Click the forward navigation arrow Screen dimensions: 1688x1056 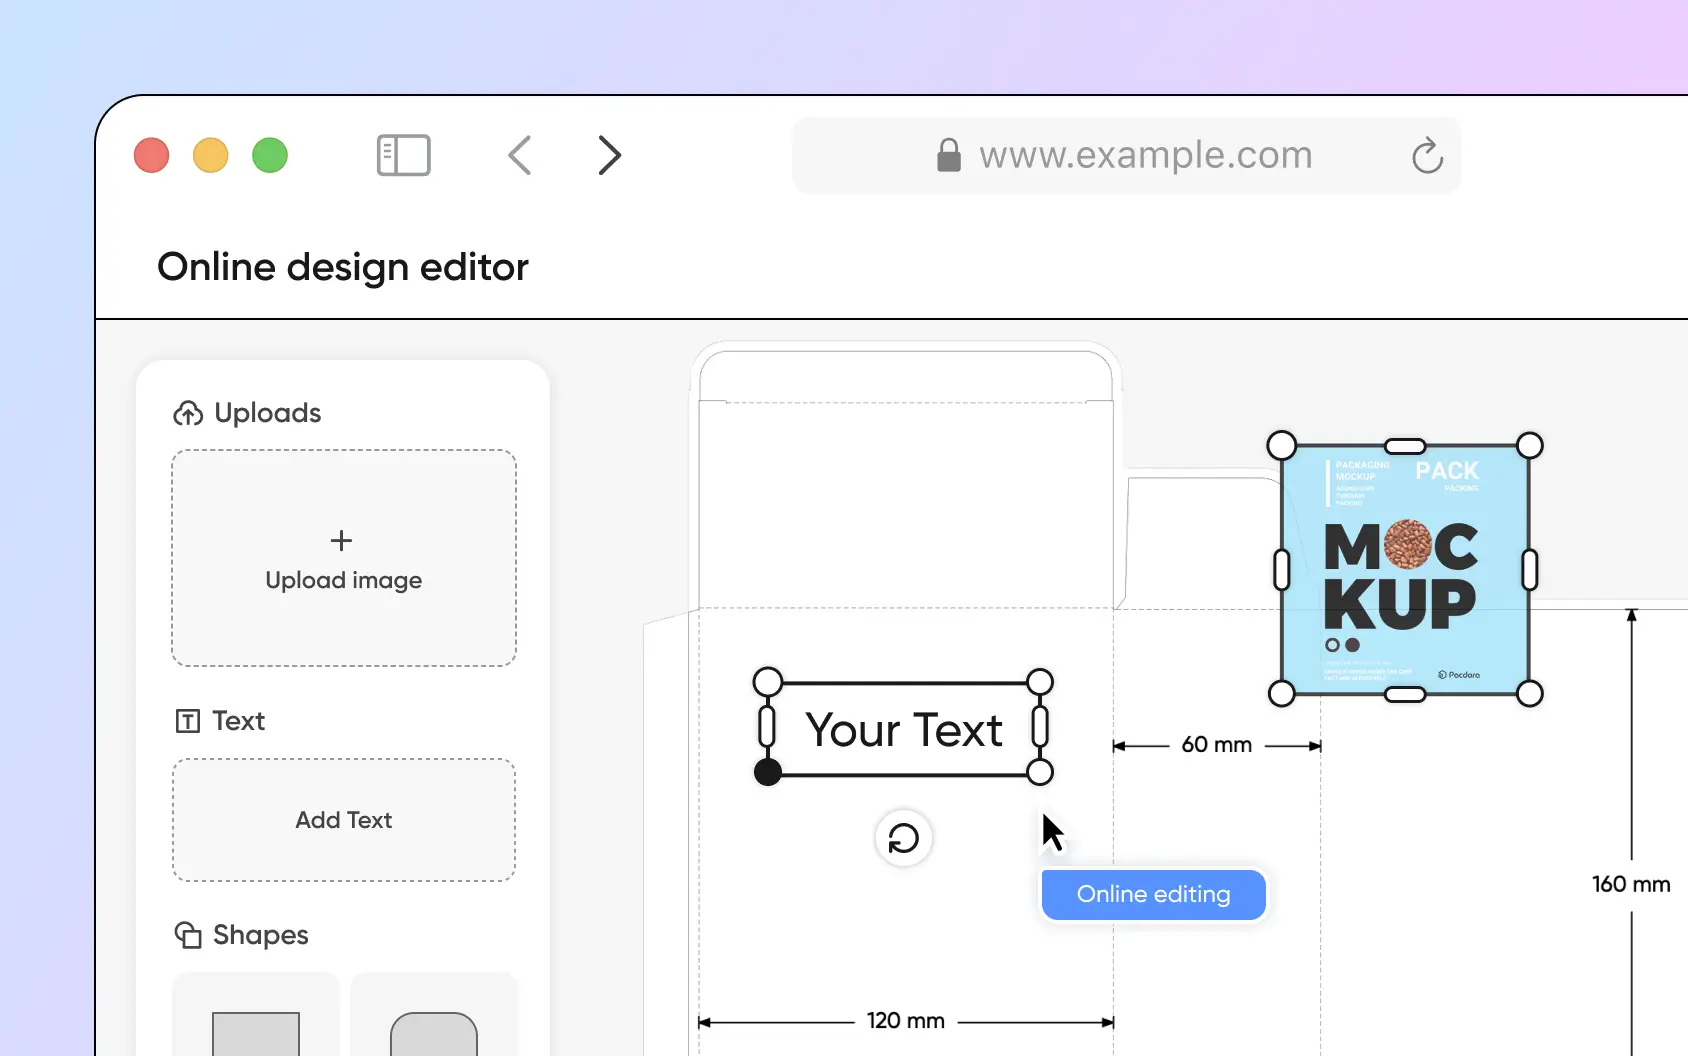coord(608,155)
